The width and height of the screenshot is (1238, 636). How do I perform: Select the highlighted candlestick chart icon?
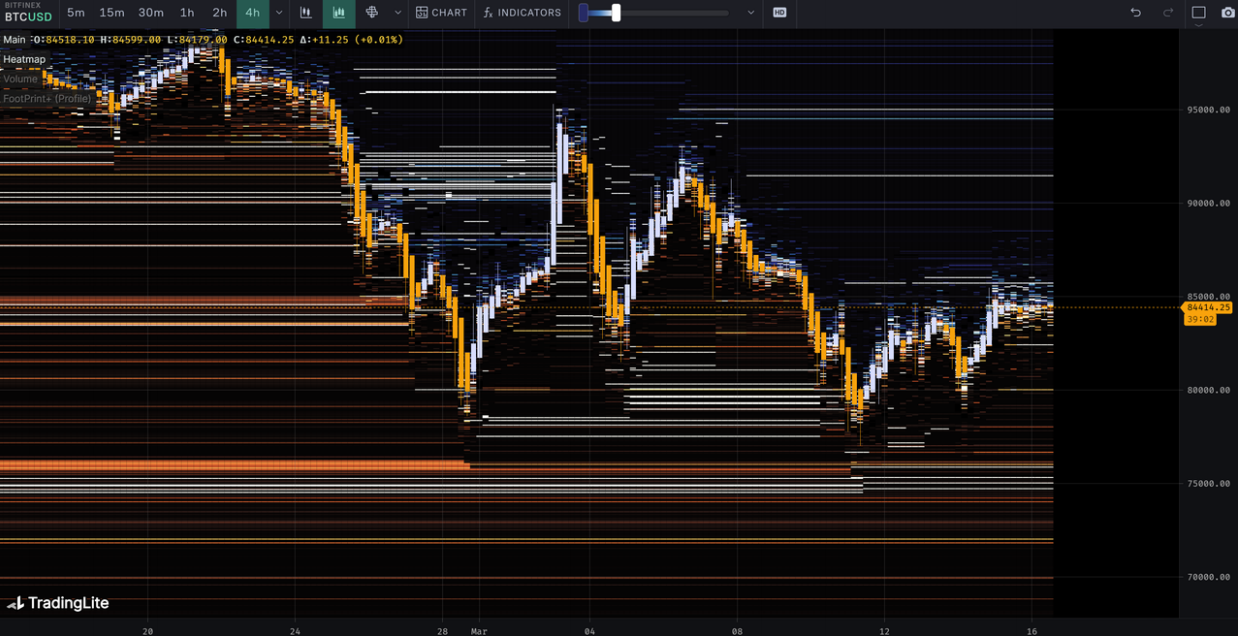339,13
